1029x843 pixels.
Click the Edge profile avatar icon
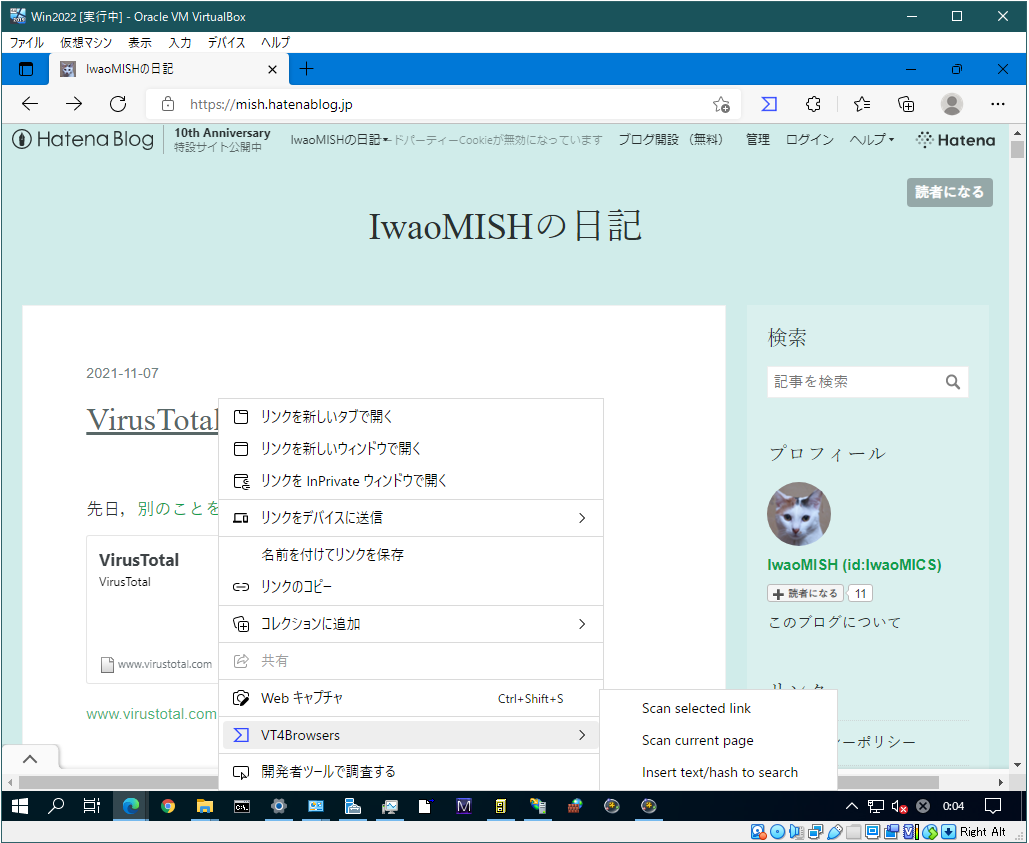(952, 104)
